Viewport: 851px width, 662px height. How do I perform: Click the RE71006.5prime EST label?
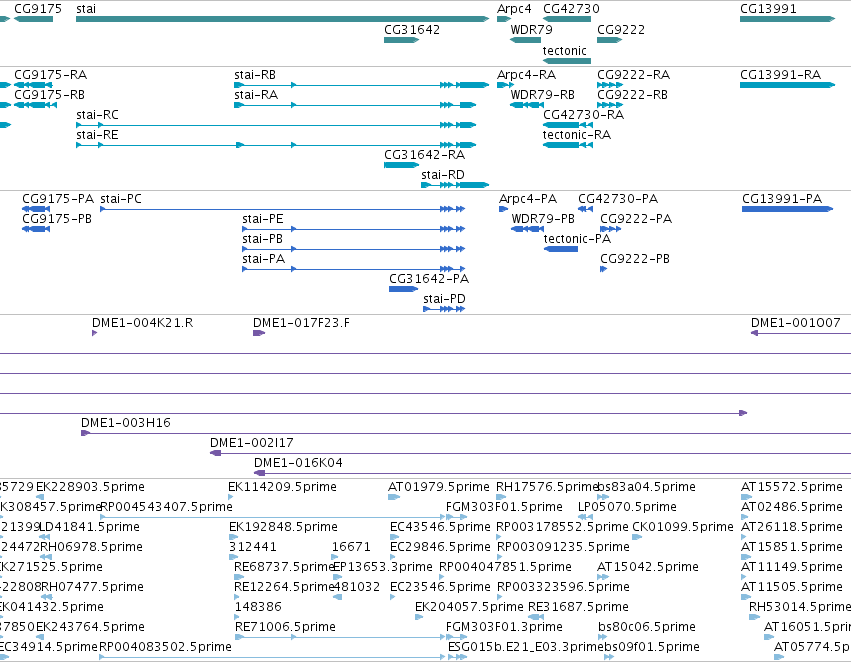[x=285, y=627]
